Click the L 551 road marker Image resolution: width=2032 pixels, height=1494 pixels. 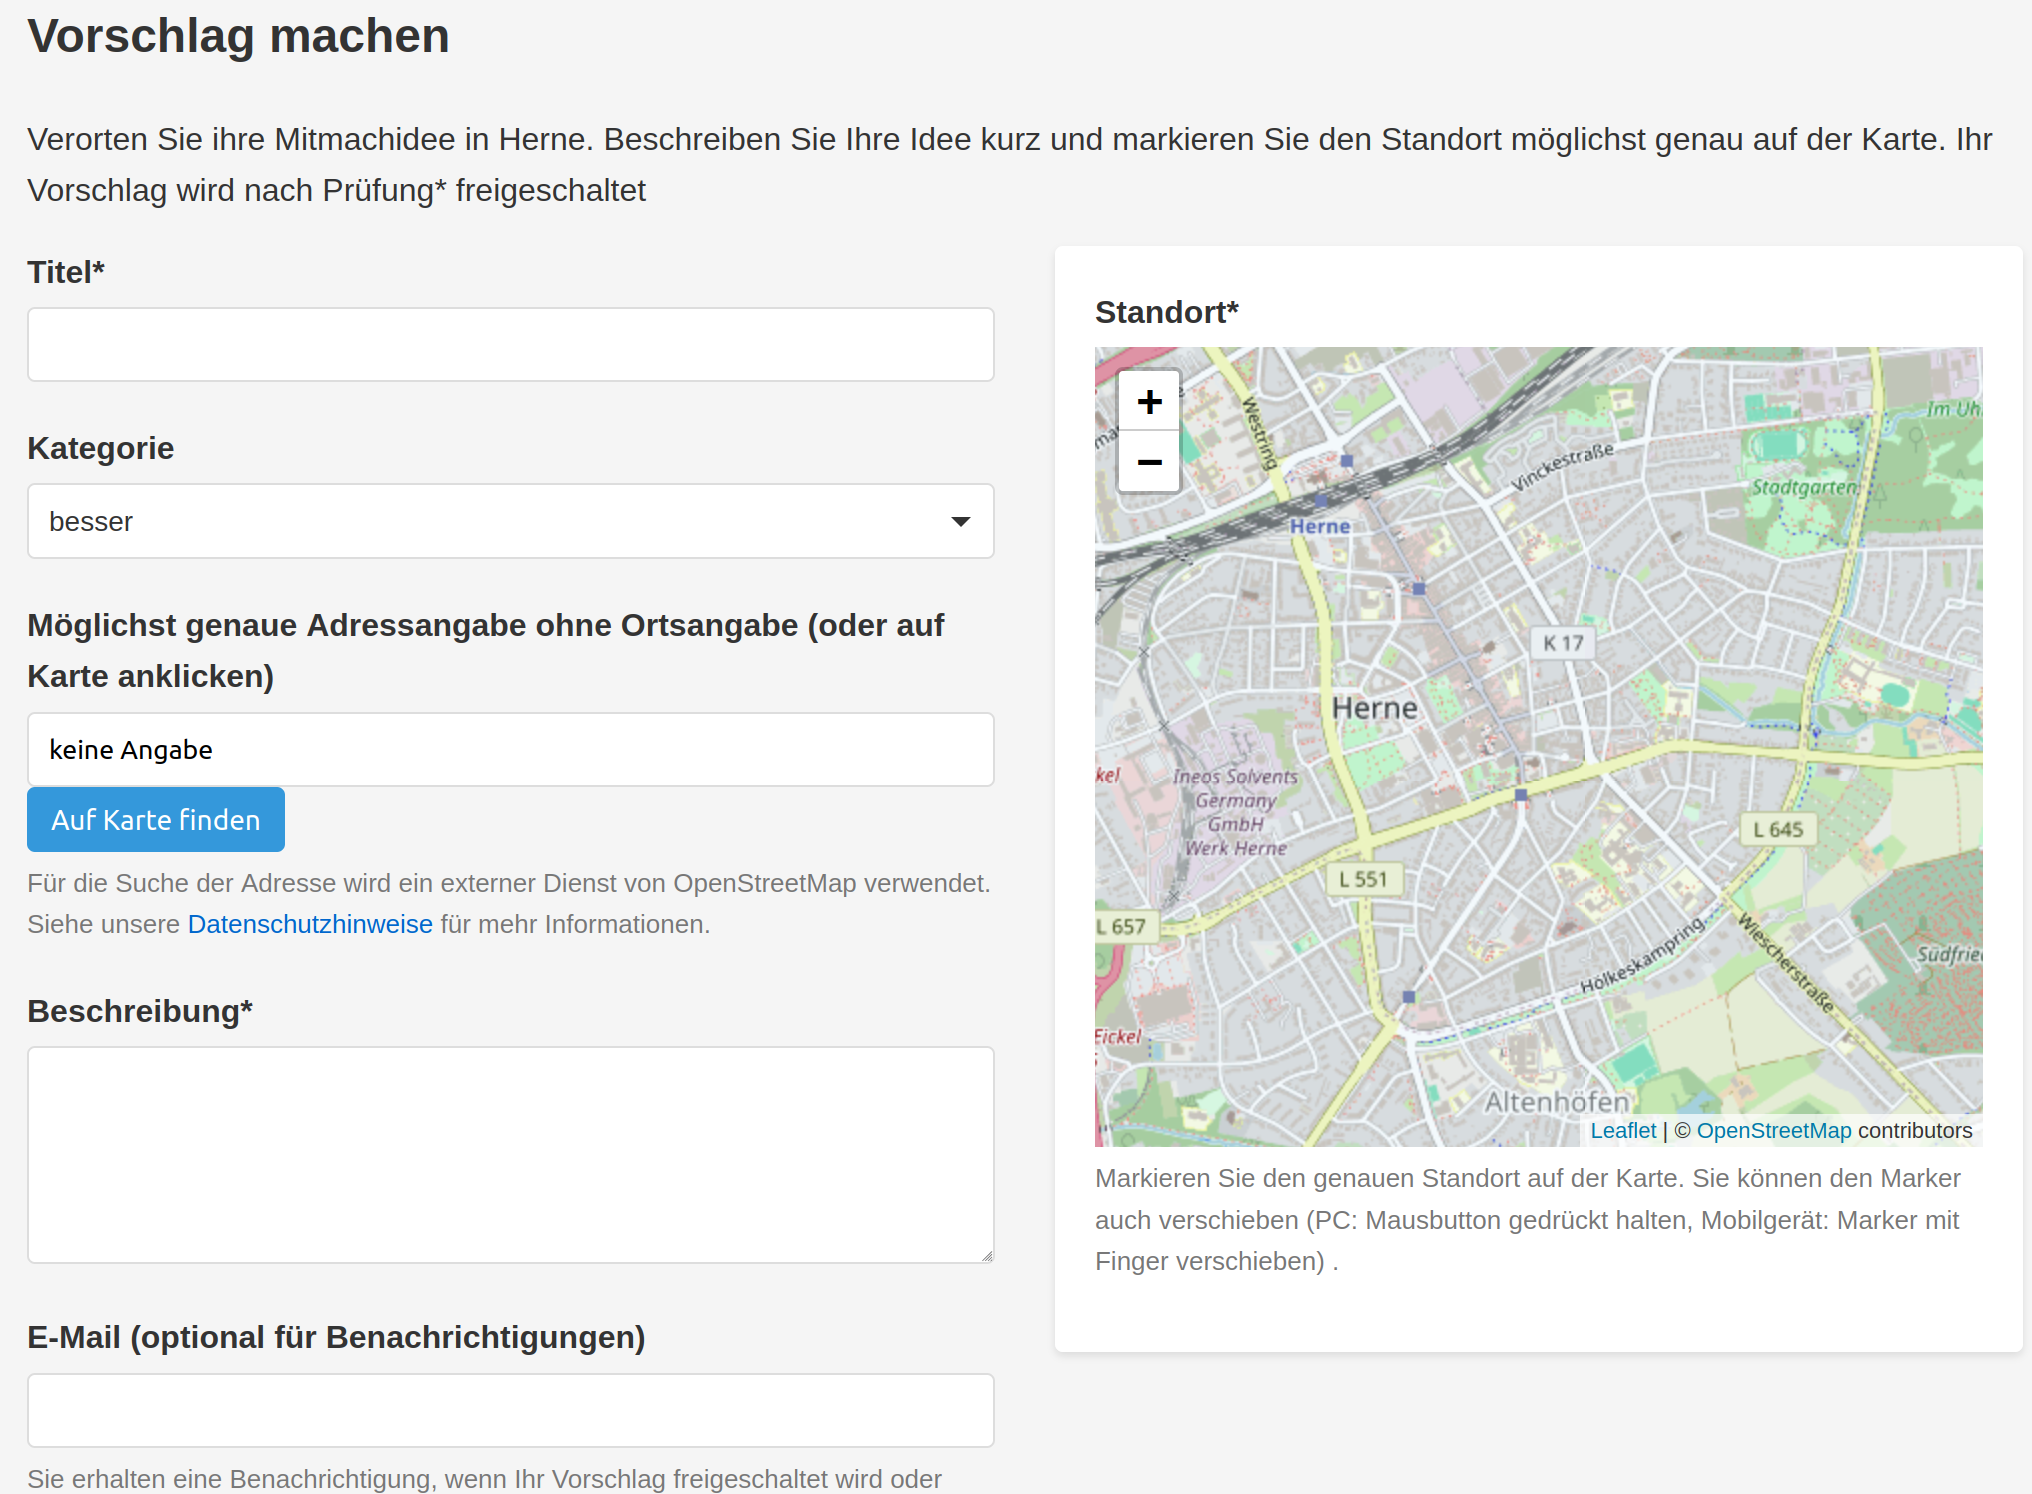point(1363,879)
